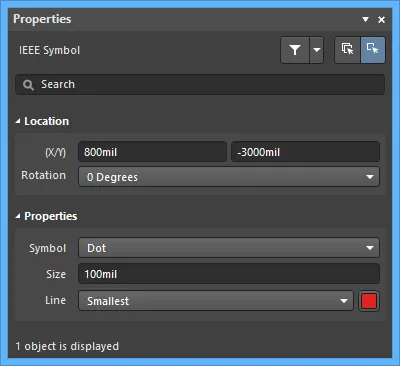Viewport: 400px width, 366px height.
Task: Edit the Y location field -3000mil
Action: point(305,152)
